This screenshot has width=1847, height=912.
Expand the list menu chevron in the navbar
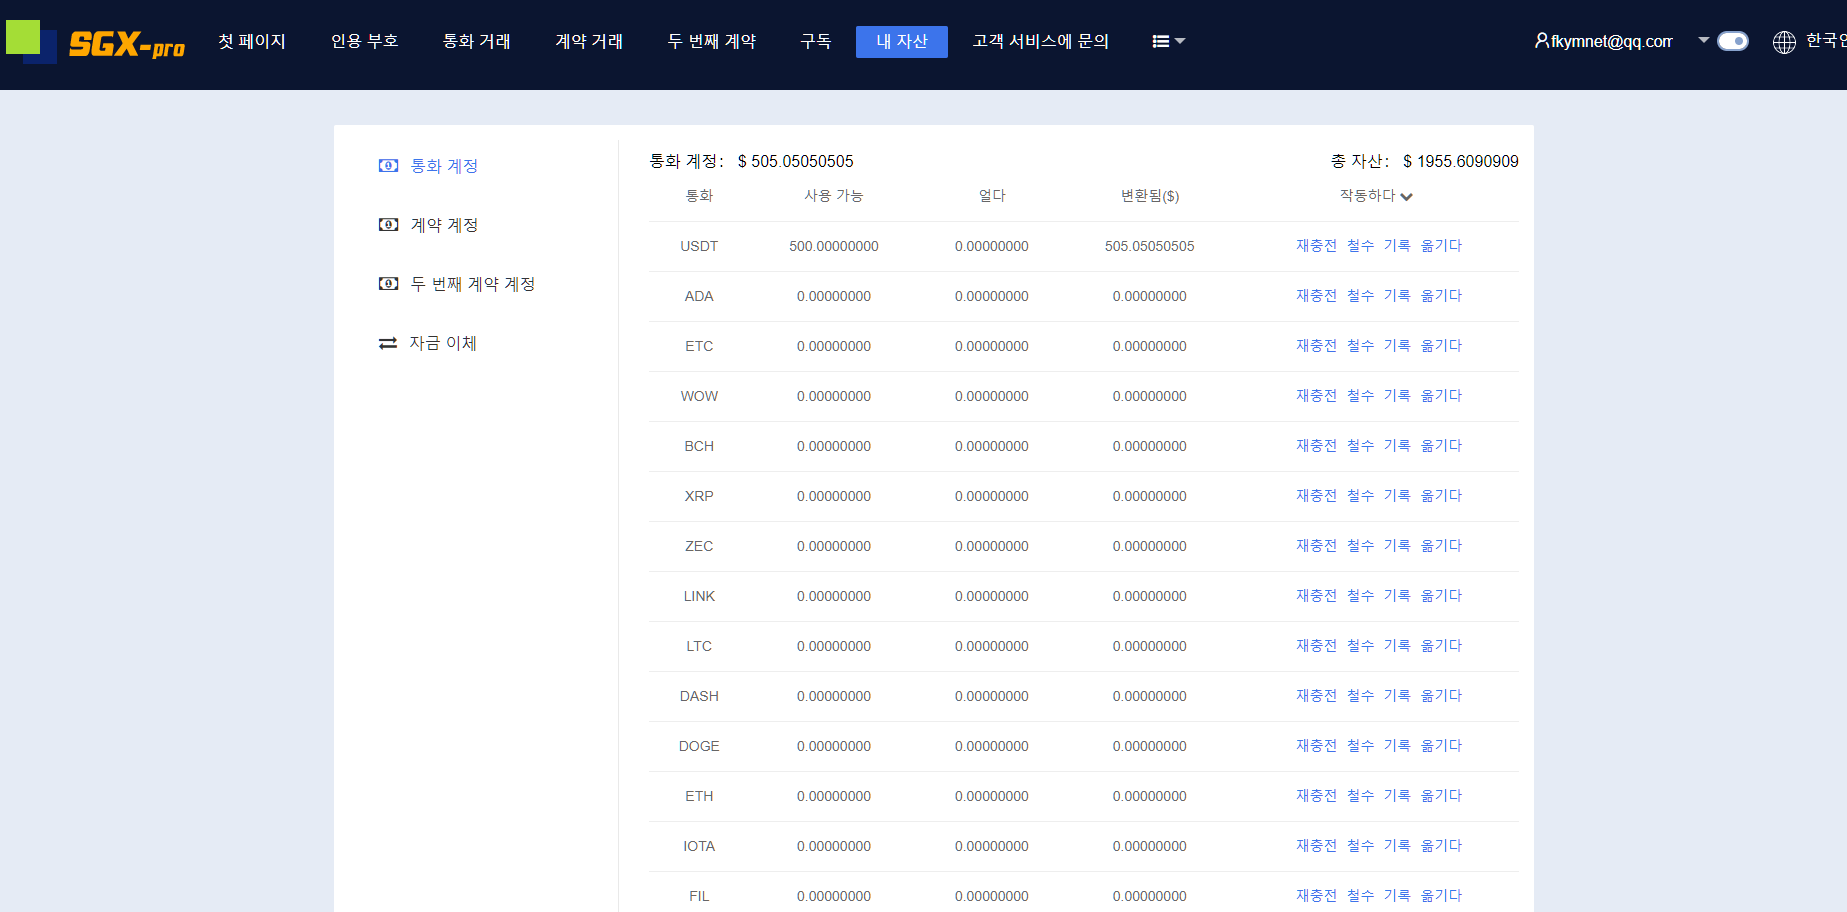coord(1179,42)
